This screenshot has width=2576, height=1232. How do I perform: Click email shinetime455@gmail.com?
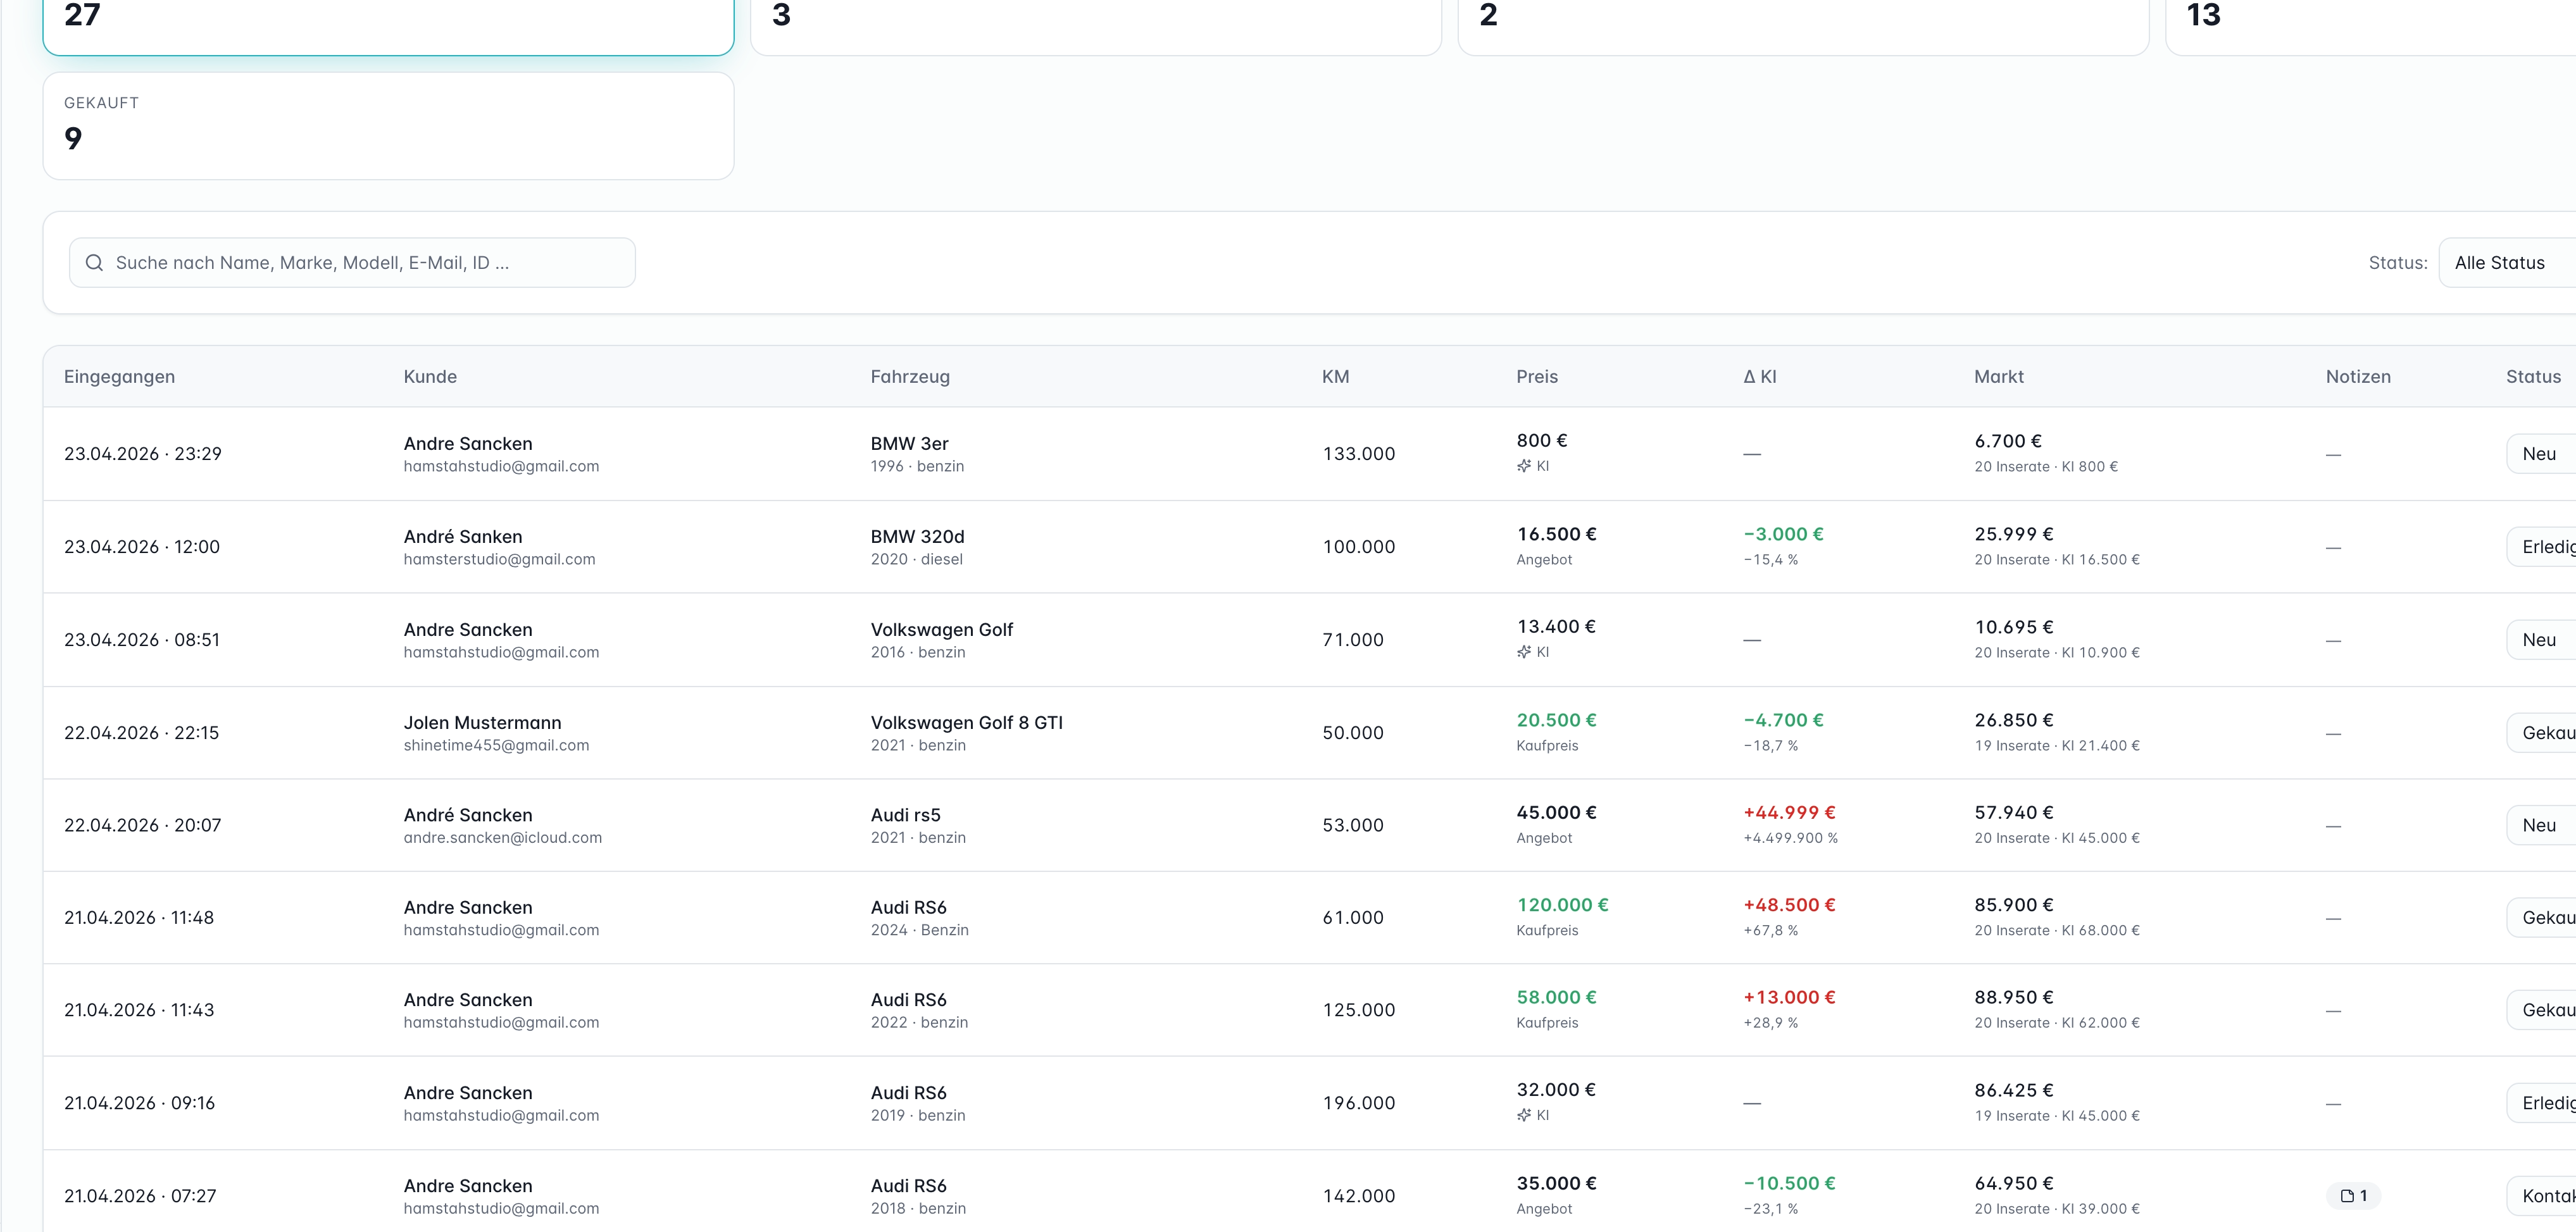(496, 746)
